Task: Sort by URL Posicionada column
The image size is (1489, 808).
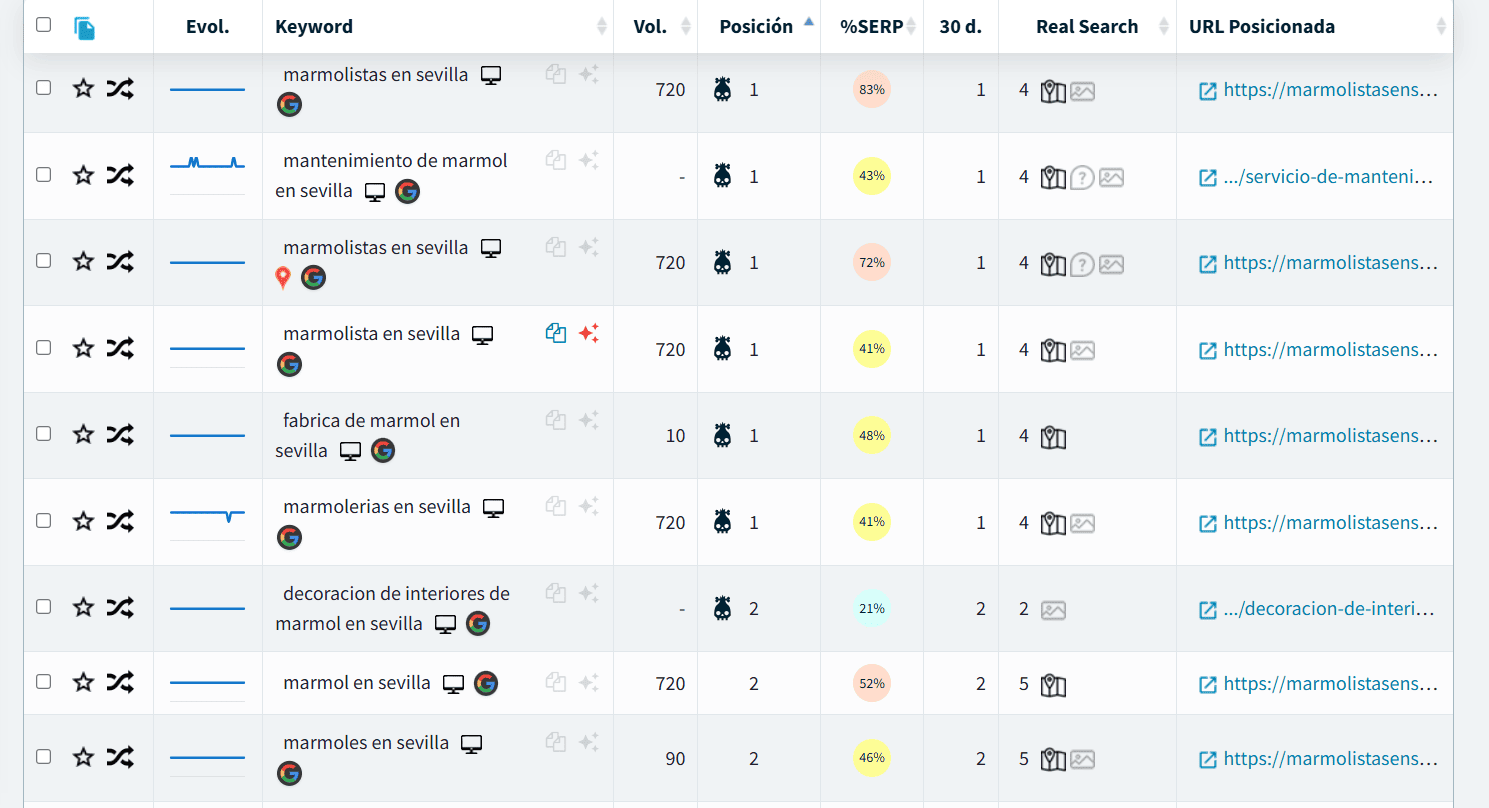Action: pos(1441,27)
